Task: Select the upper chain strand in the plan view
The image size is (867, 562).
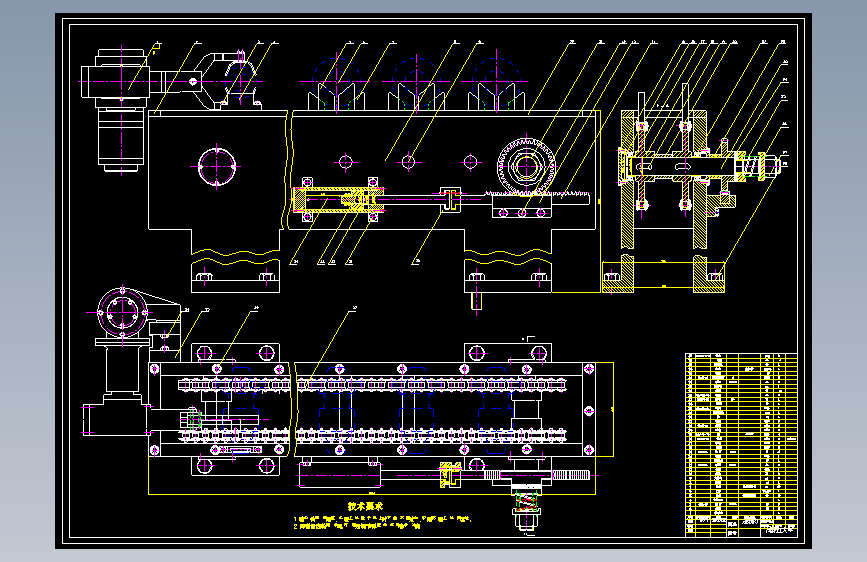Action: pyautogui.click(x=372, y=384)
